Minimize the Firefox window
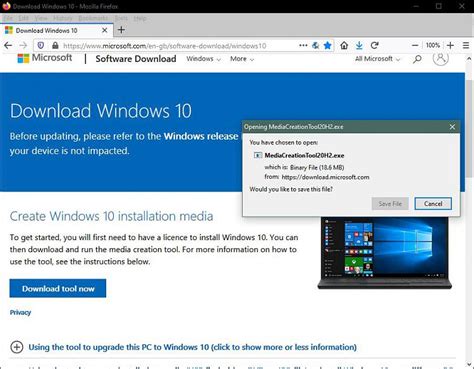 coord(416,6)
